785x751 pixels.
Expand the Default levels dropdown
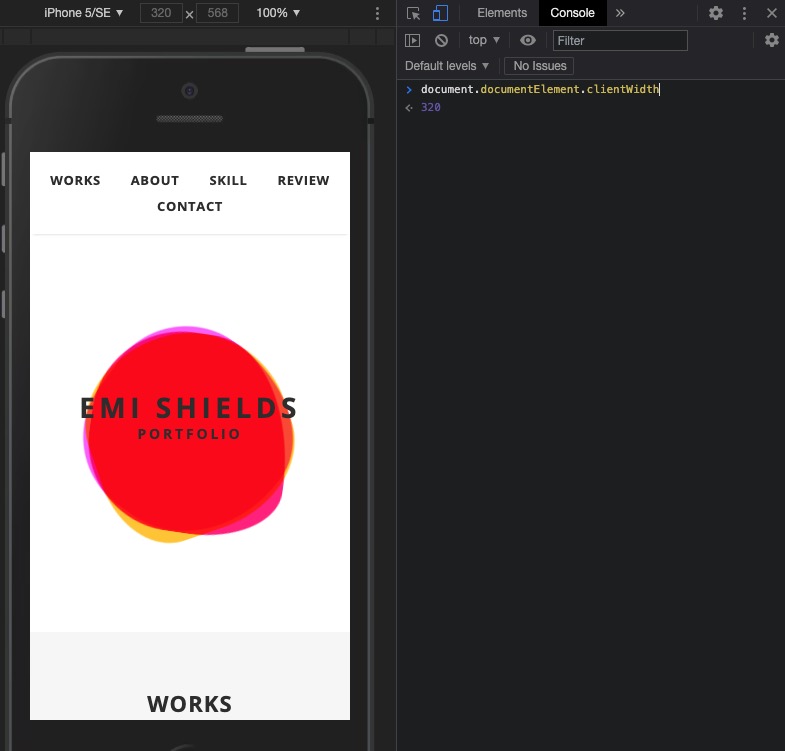[x=447, y=66]
